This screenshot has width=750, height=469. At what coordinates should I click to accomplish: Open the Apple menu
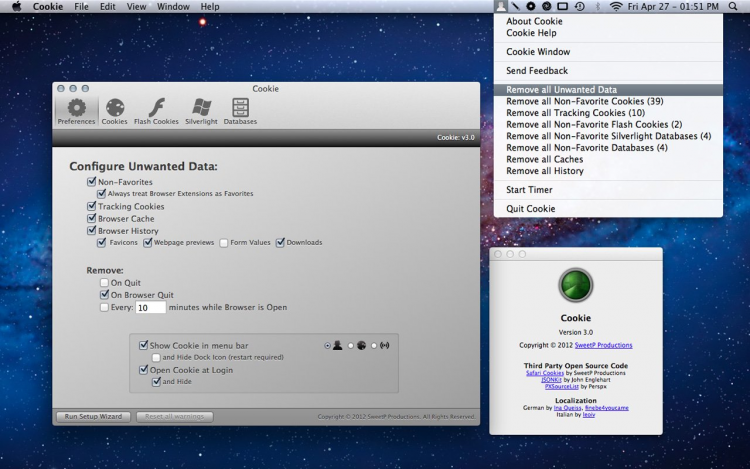tap(17, 6)
